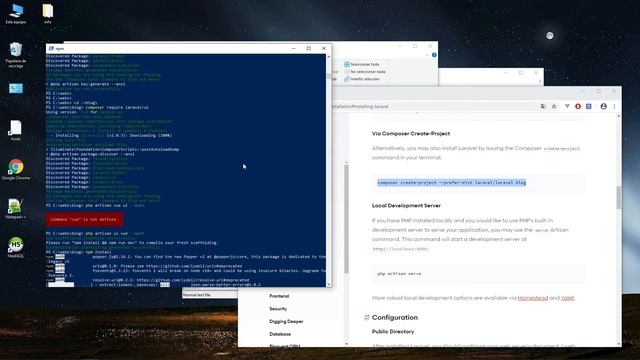Collapse Explorer ribbon with chevron

pos(427,55)
